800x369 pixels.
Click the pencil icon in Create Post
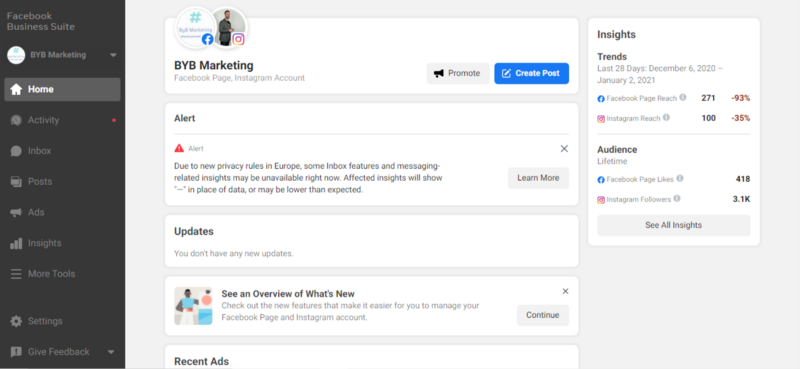coord(506,73)
